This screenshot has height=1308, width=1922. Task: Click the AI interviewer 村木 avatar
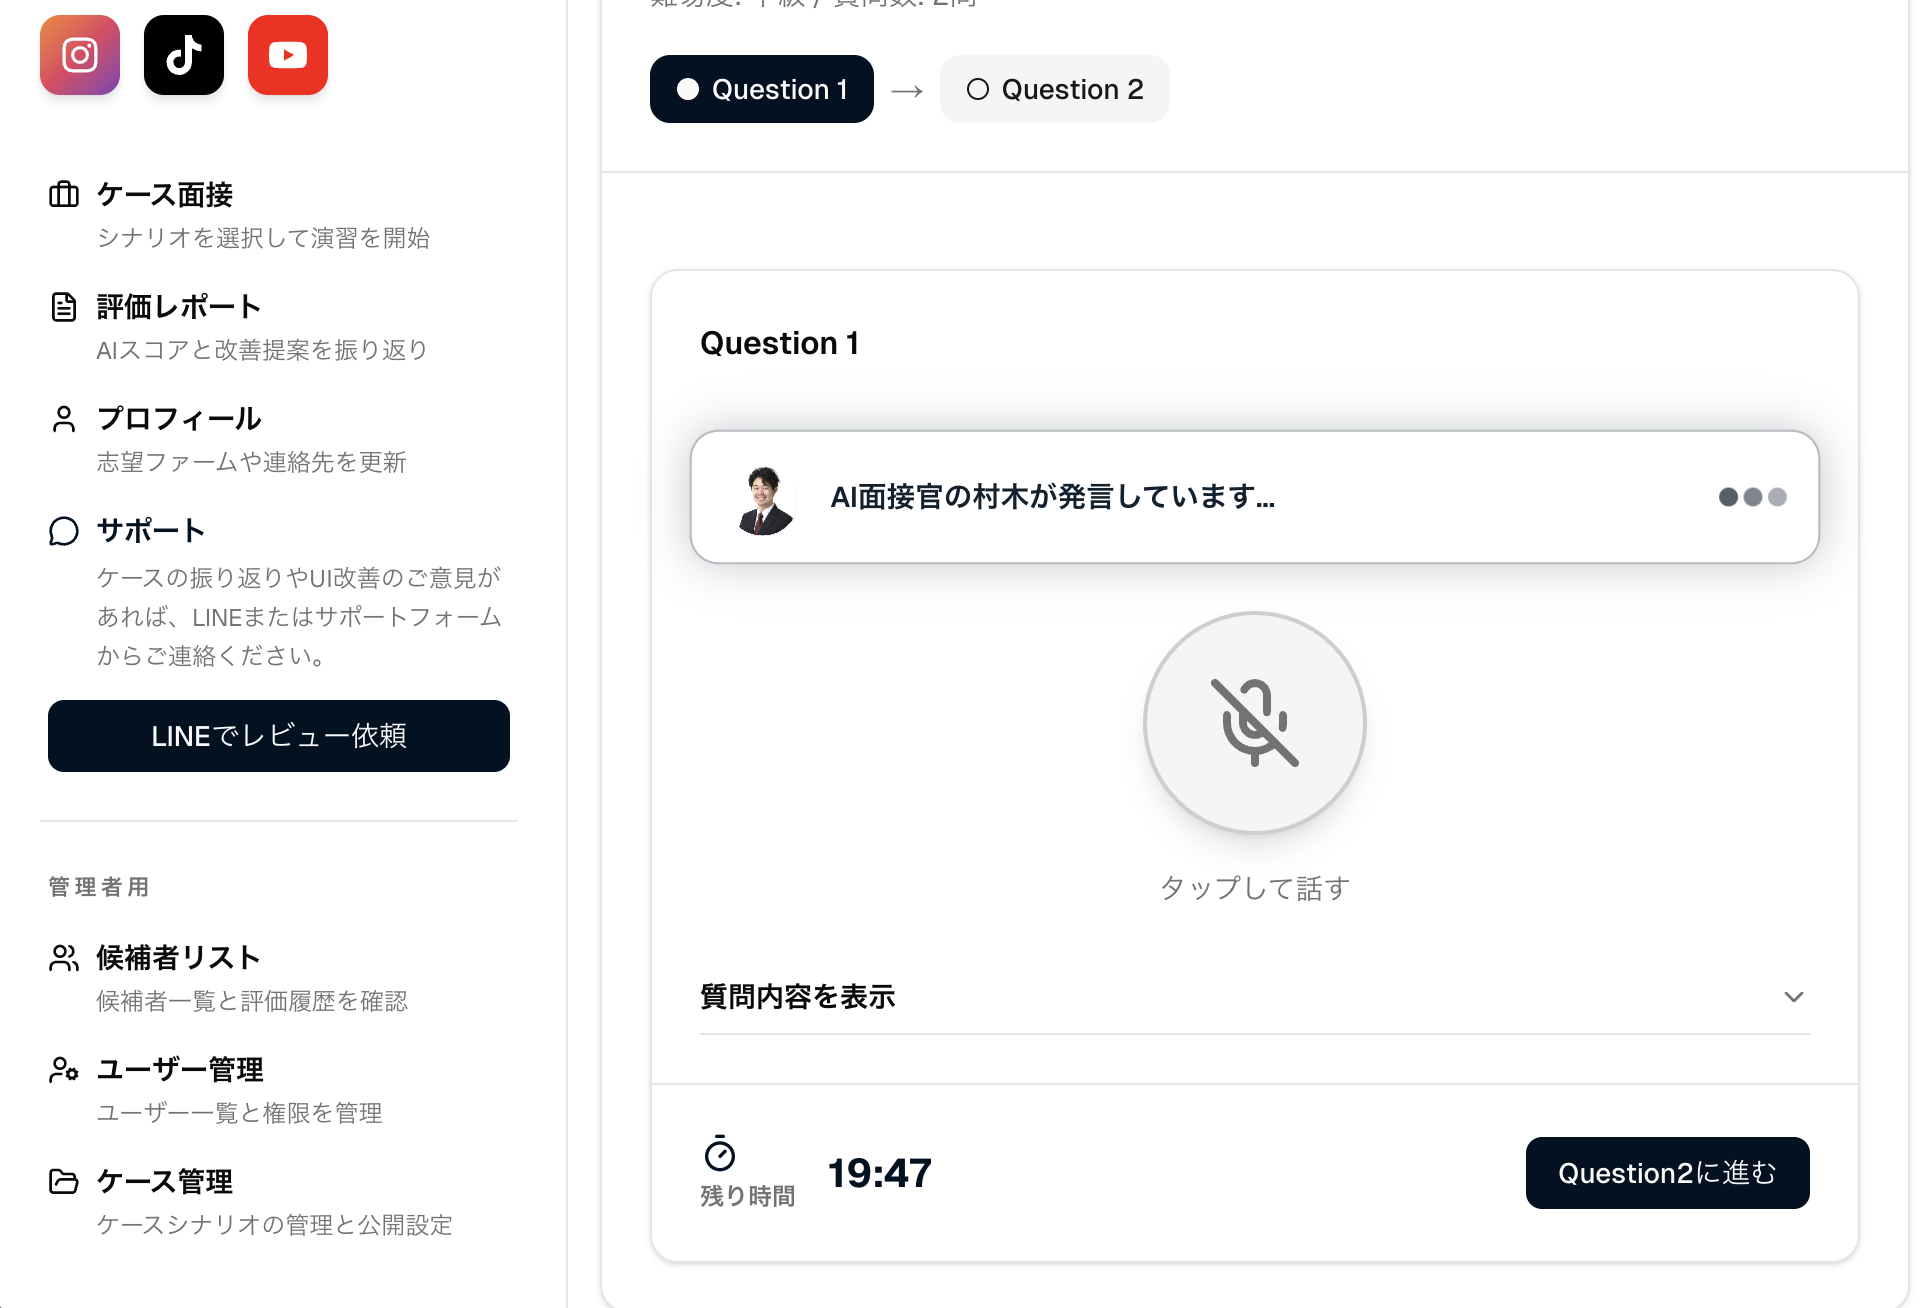(x=765, y=498)
